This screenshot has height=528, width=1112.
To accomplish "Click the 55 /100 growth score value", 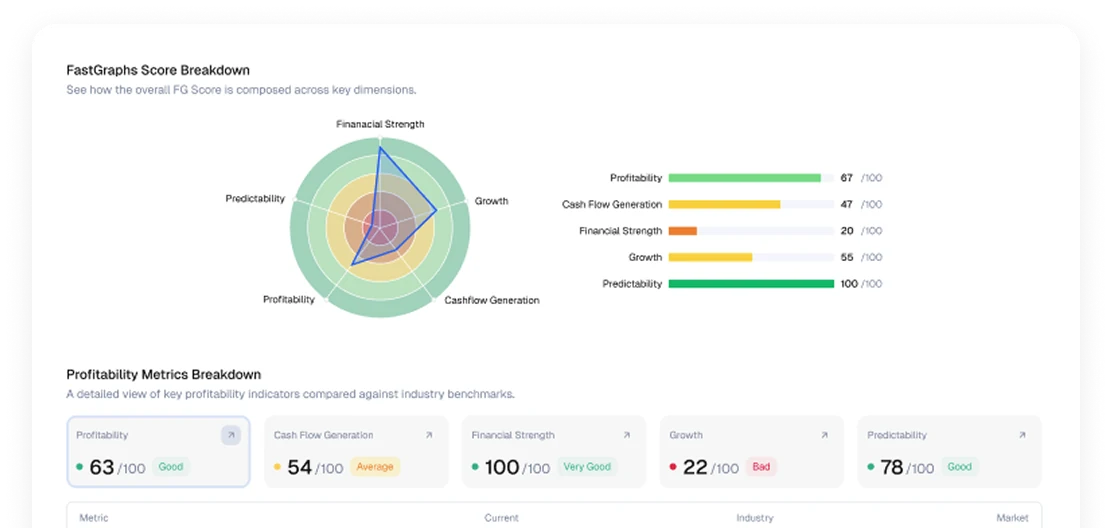I will (861, 257).
